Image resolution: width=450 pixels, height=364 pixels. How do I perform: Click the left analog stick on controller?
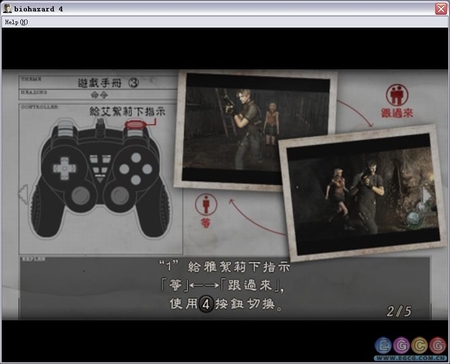point(80,196)
